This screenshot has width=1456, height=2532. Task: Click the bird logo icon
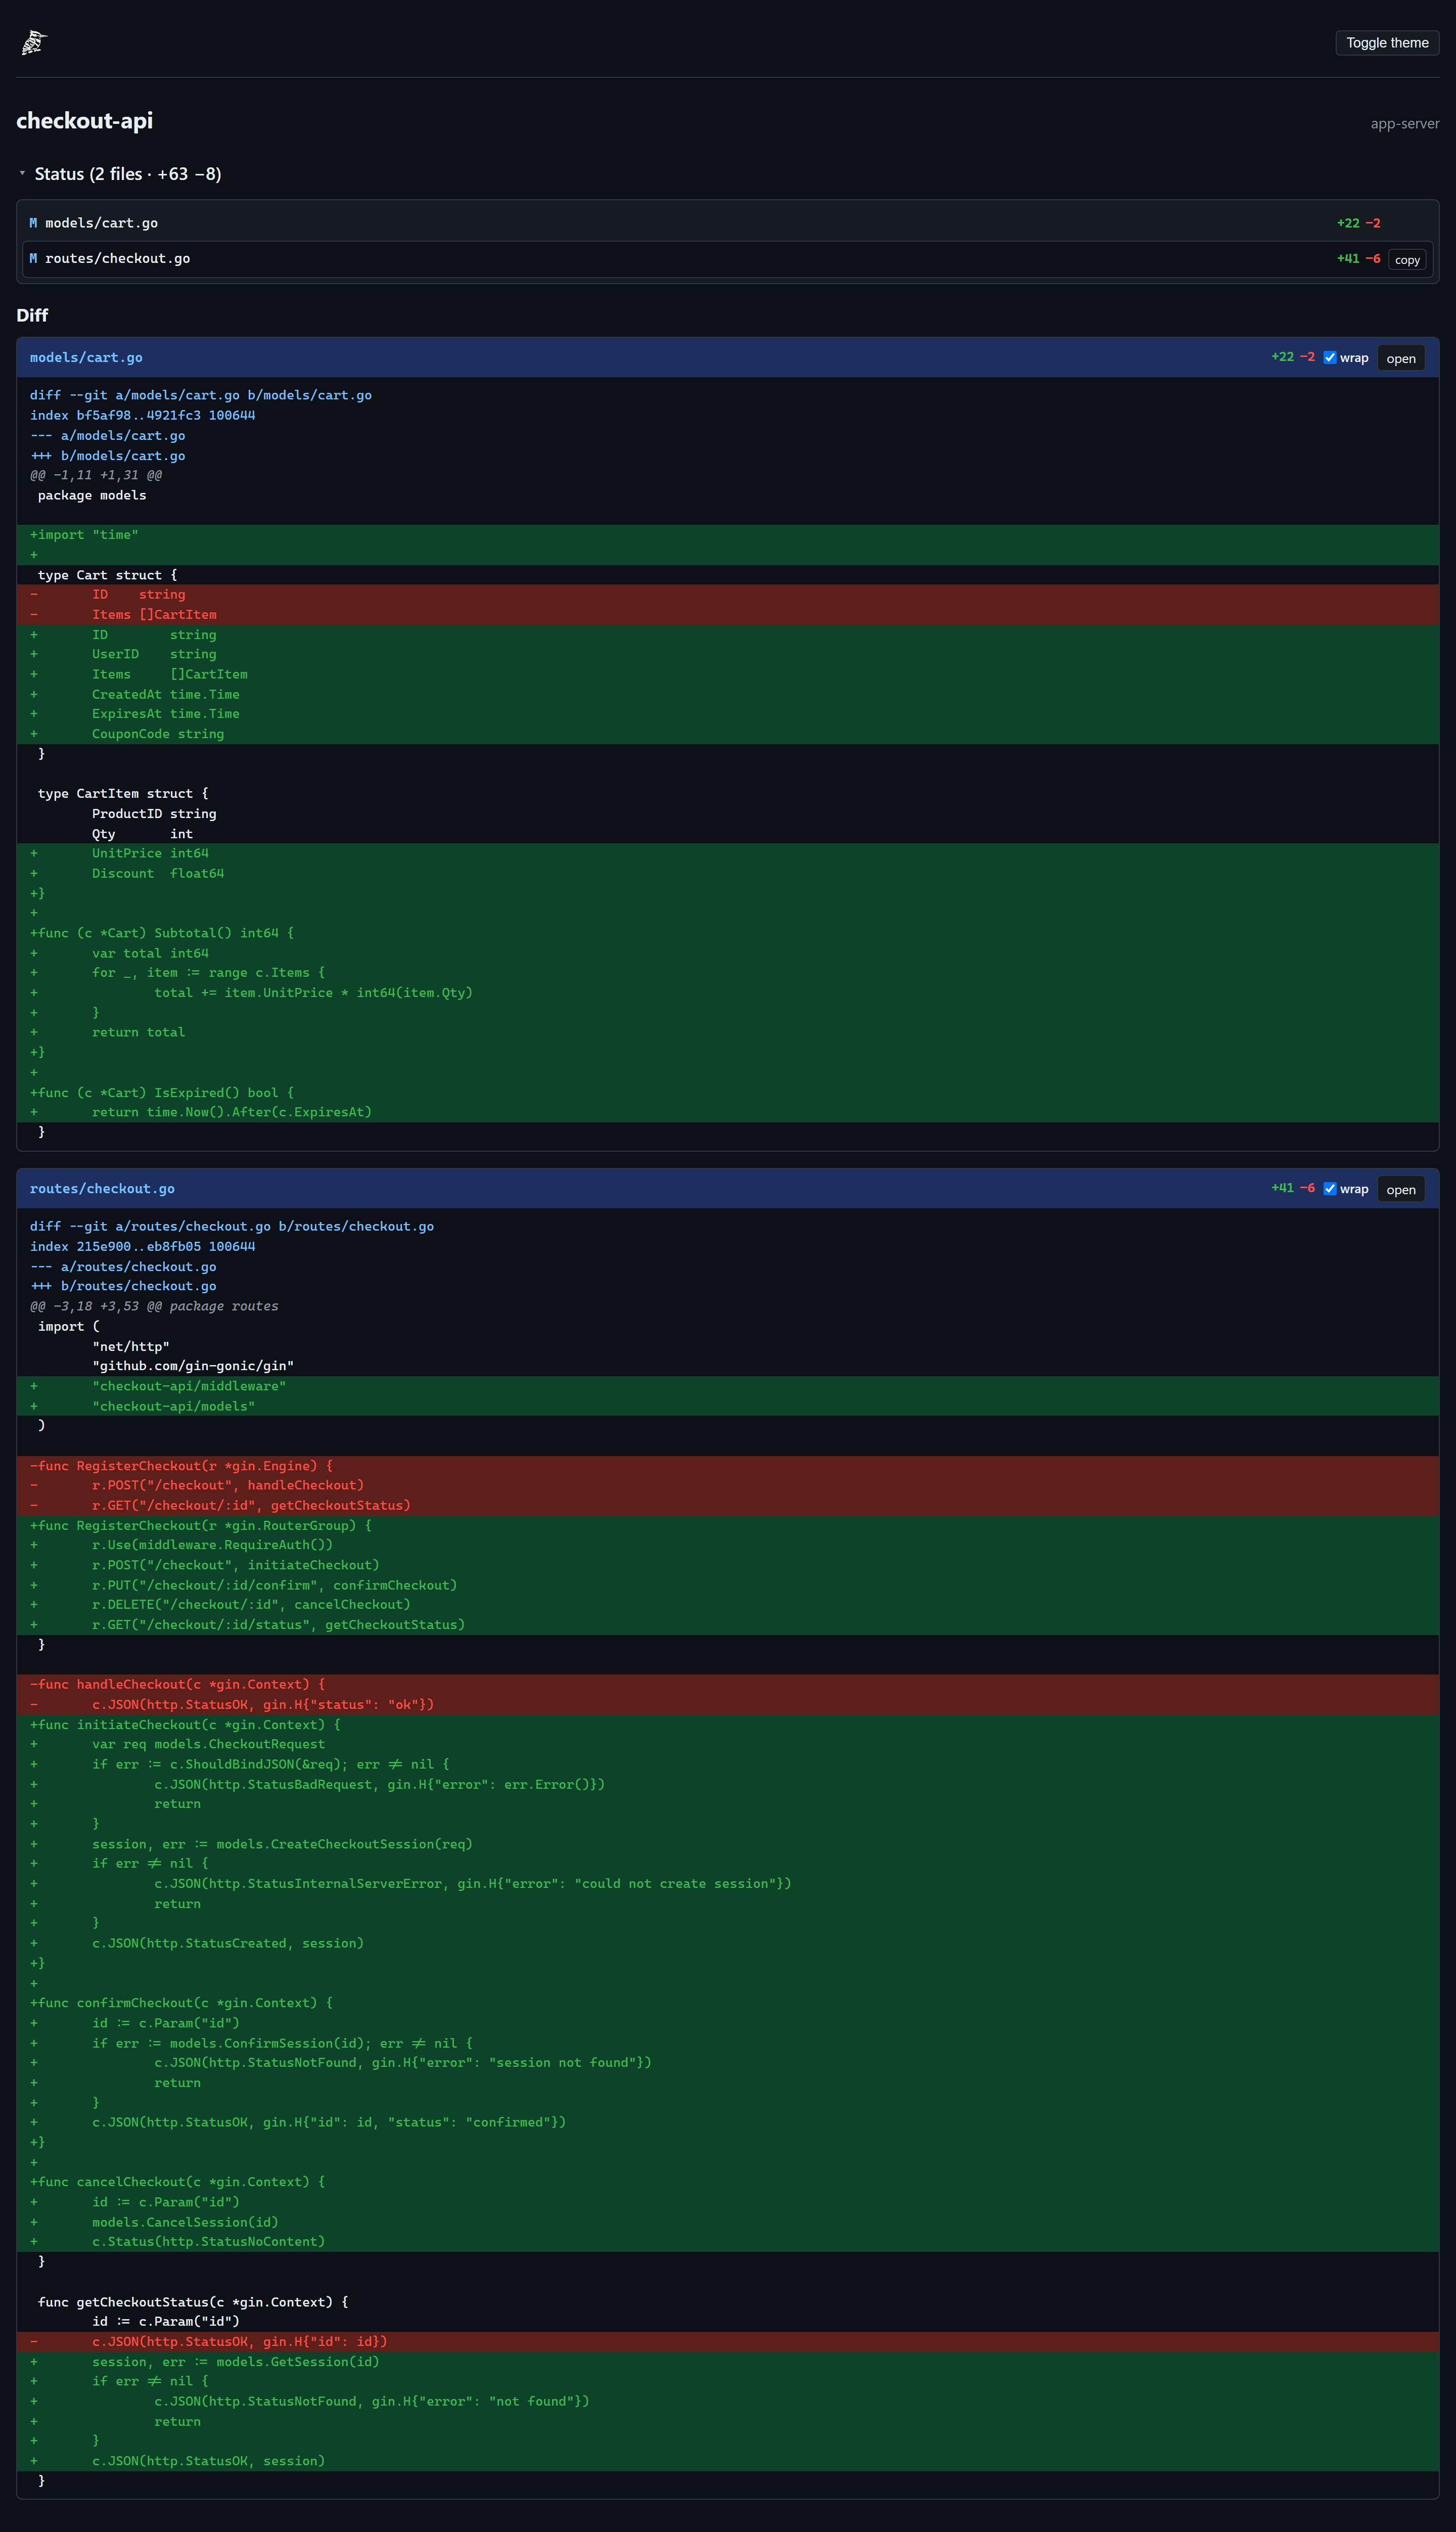point(34,43)
